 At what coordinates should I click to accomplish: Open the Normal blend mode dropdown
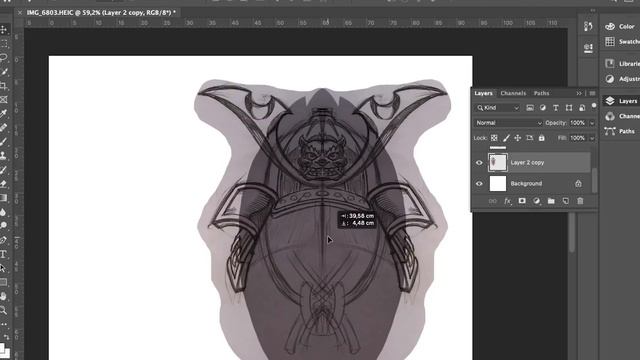pos(509,123)
